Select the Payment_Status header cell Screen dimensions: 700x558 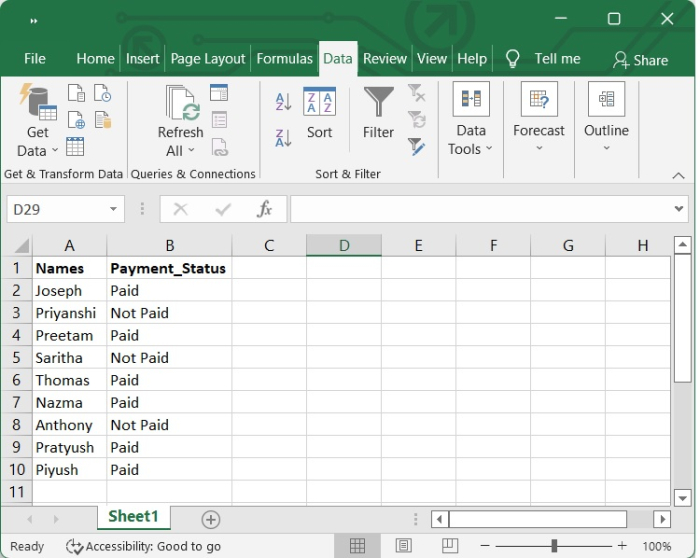pos(169,268)
